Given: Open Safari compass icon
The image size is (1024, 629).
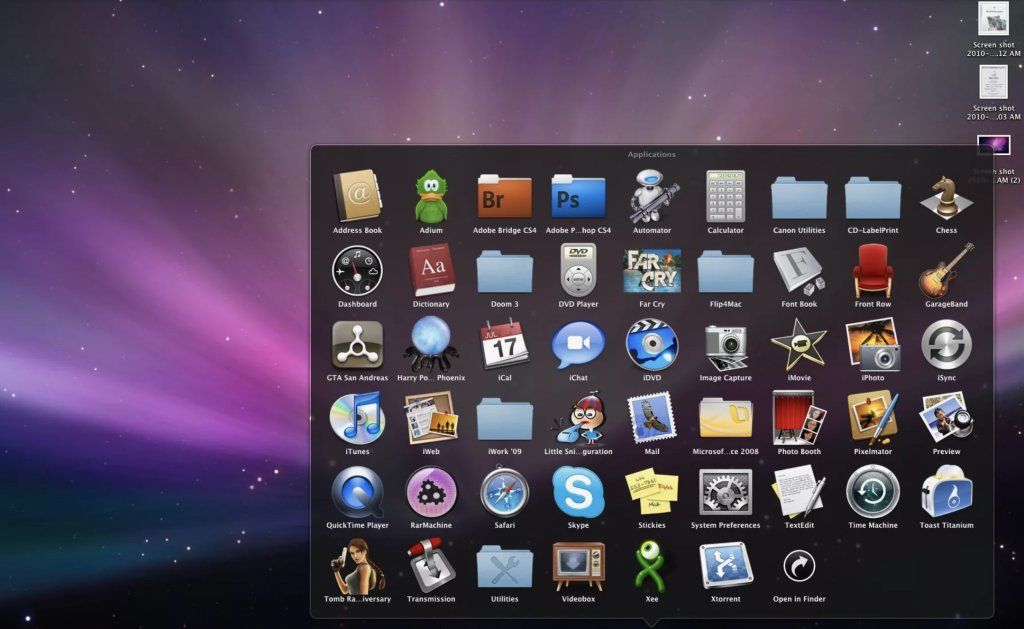Looking at the screenshot, I should pos(505,492).
